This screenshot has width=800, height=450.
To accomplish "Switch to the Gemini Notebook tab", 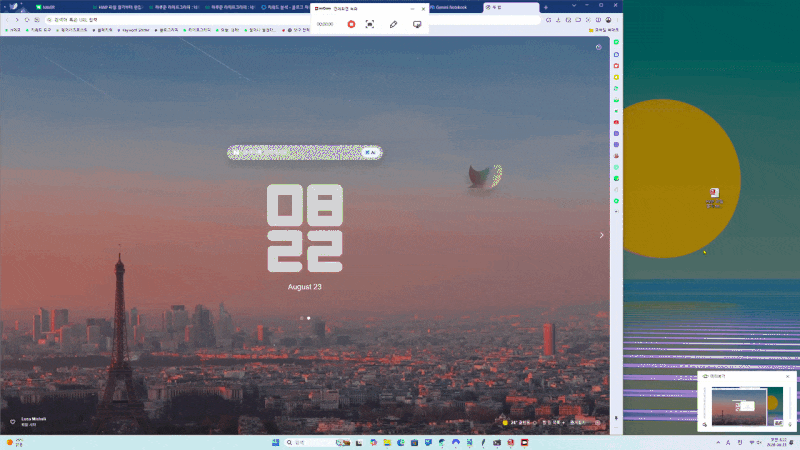I will [452, 7].
